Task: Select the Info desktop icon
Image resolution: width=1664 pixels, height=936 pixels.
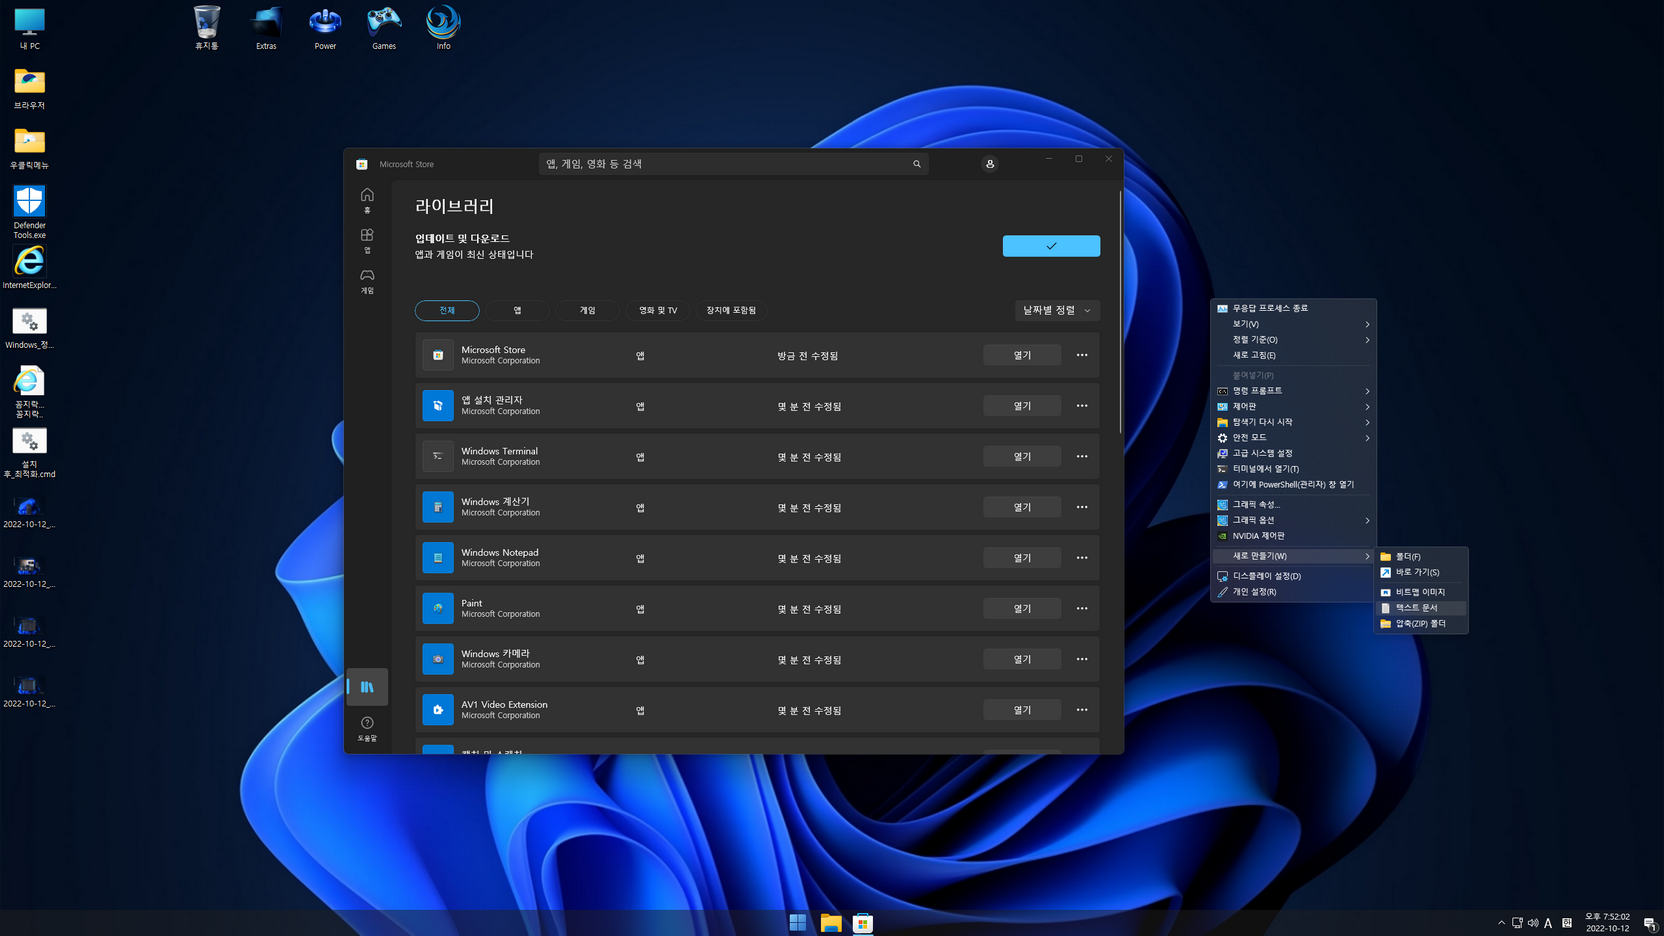Action: coord(443,28)
